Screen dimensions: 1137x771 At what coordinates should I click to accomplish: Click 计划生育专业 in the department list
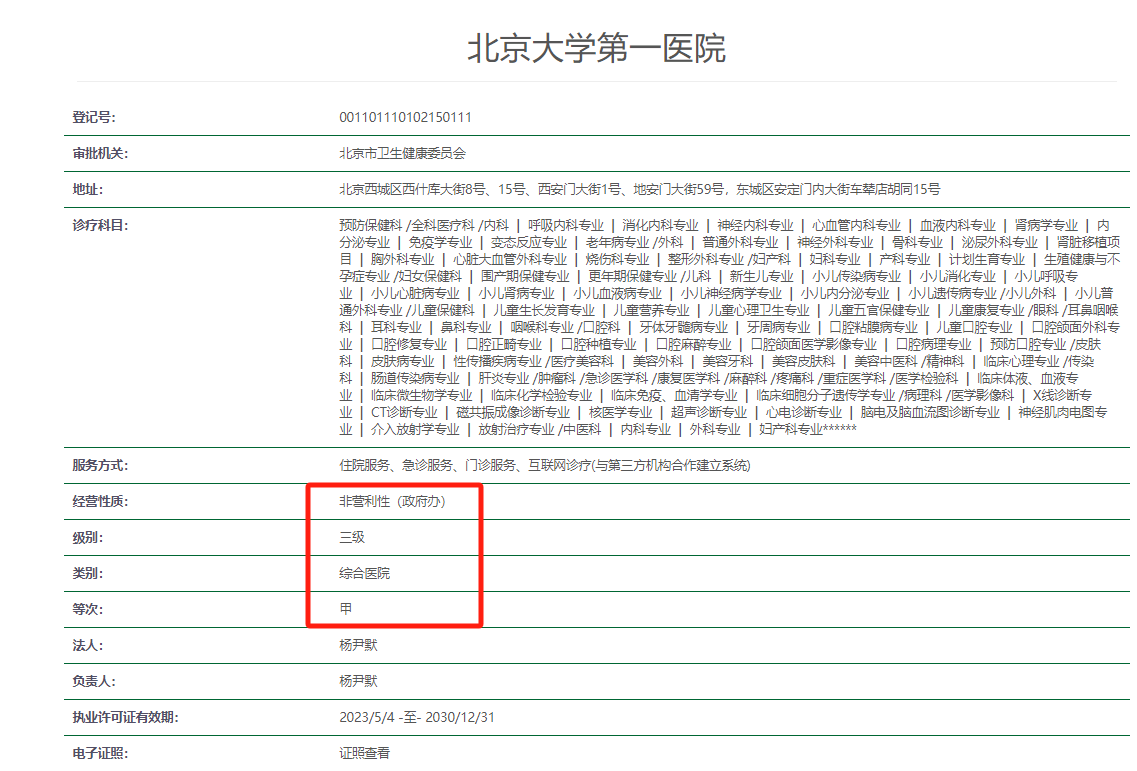point(987,260)
